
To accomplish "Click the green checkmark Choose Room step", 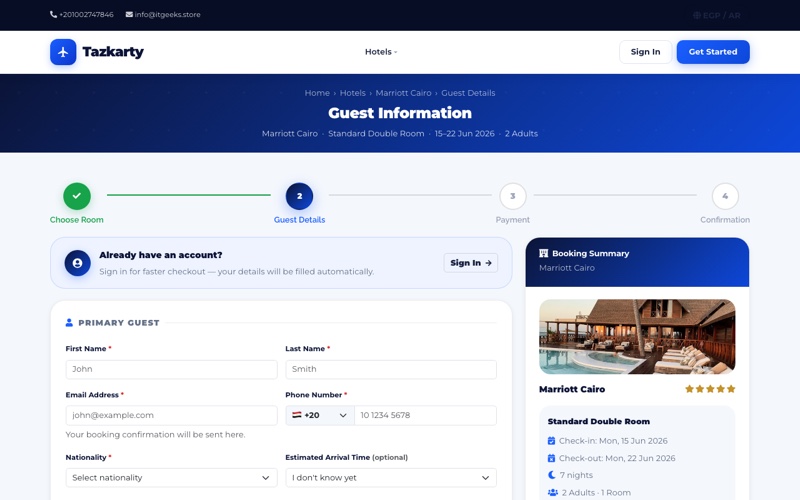I will (77, 196).
